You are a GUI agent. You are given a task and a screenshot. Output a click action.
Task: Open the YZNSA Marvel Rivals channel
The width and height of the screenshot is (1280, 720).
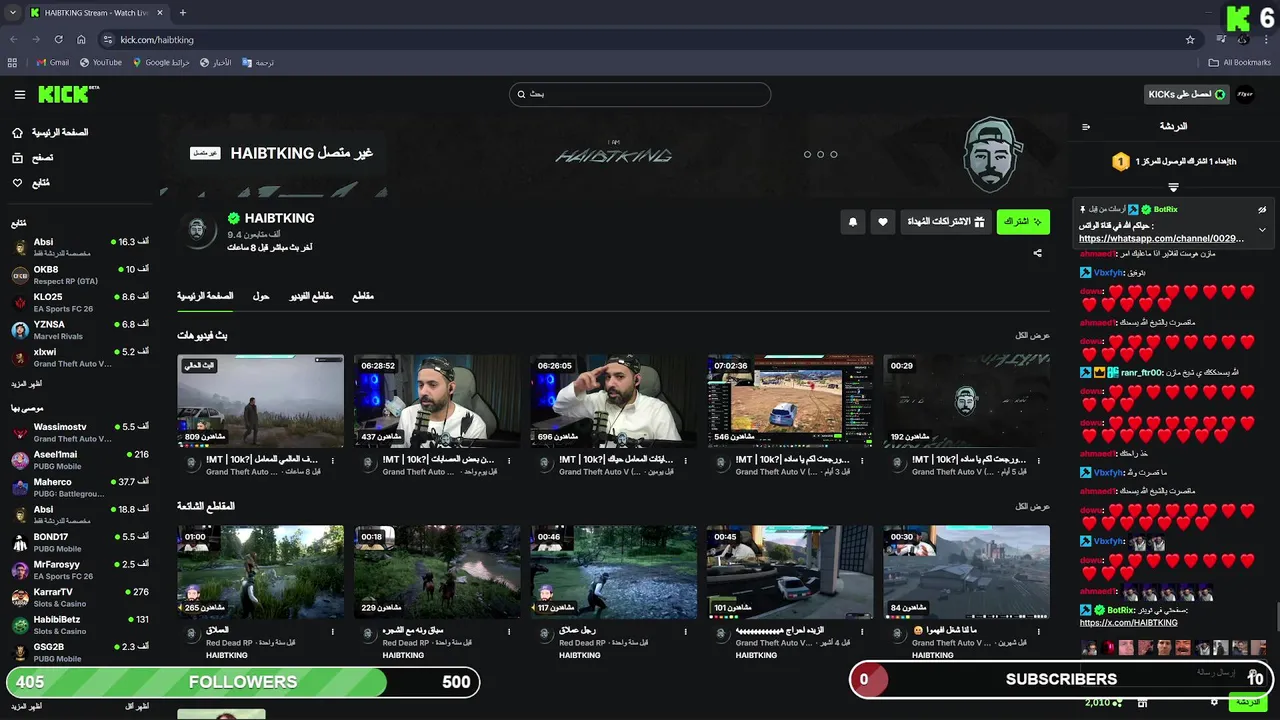coord(80,330)
